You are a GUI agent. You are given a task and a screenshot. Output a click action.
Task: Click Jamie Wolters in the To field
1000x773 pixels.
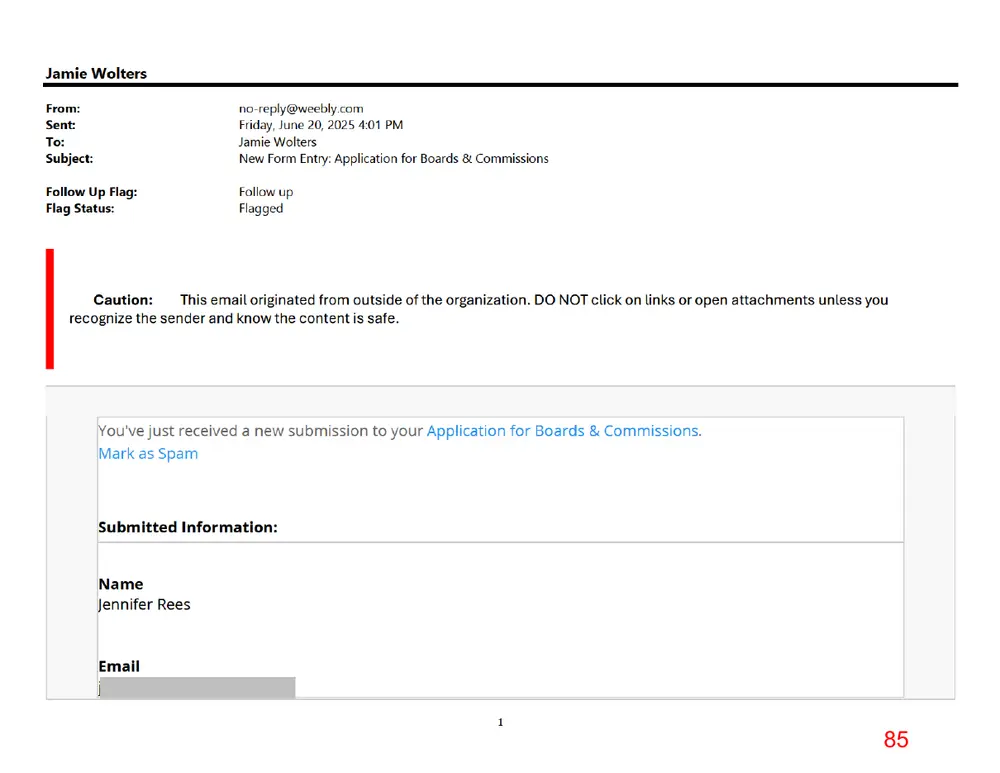point(277,142)
